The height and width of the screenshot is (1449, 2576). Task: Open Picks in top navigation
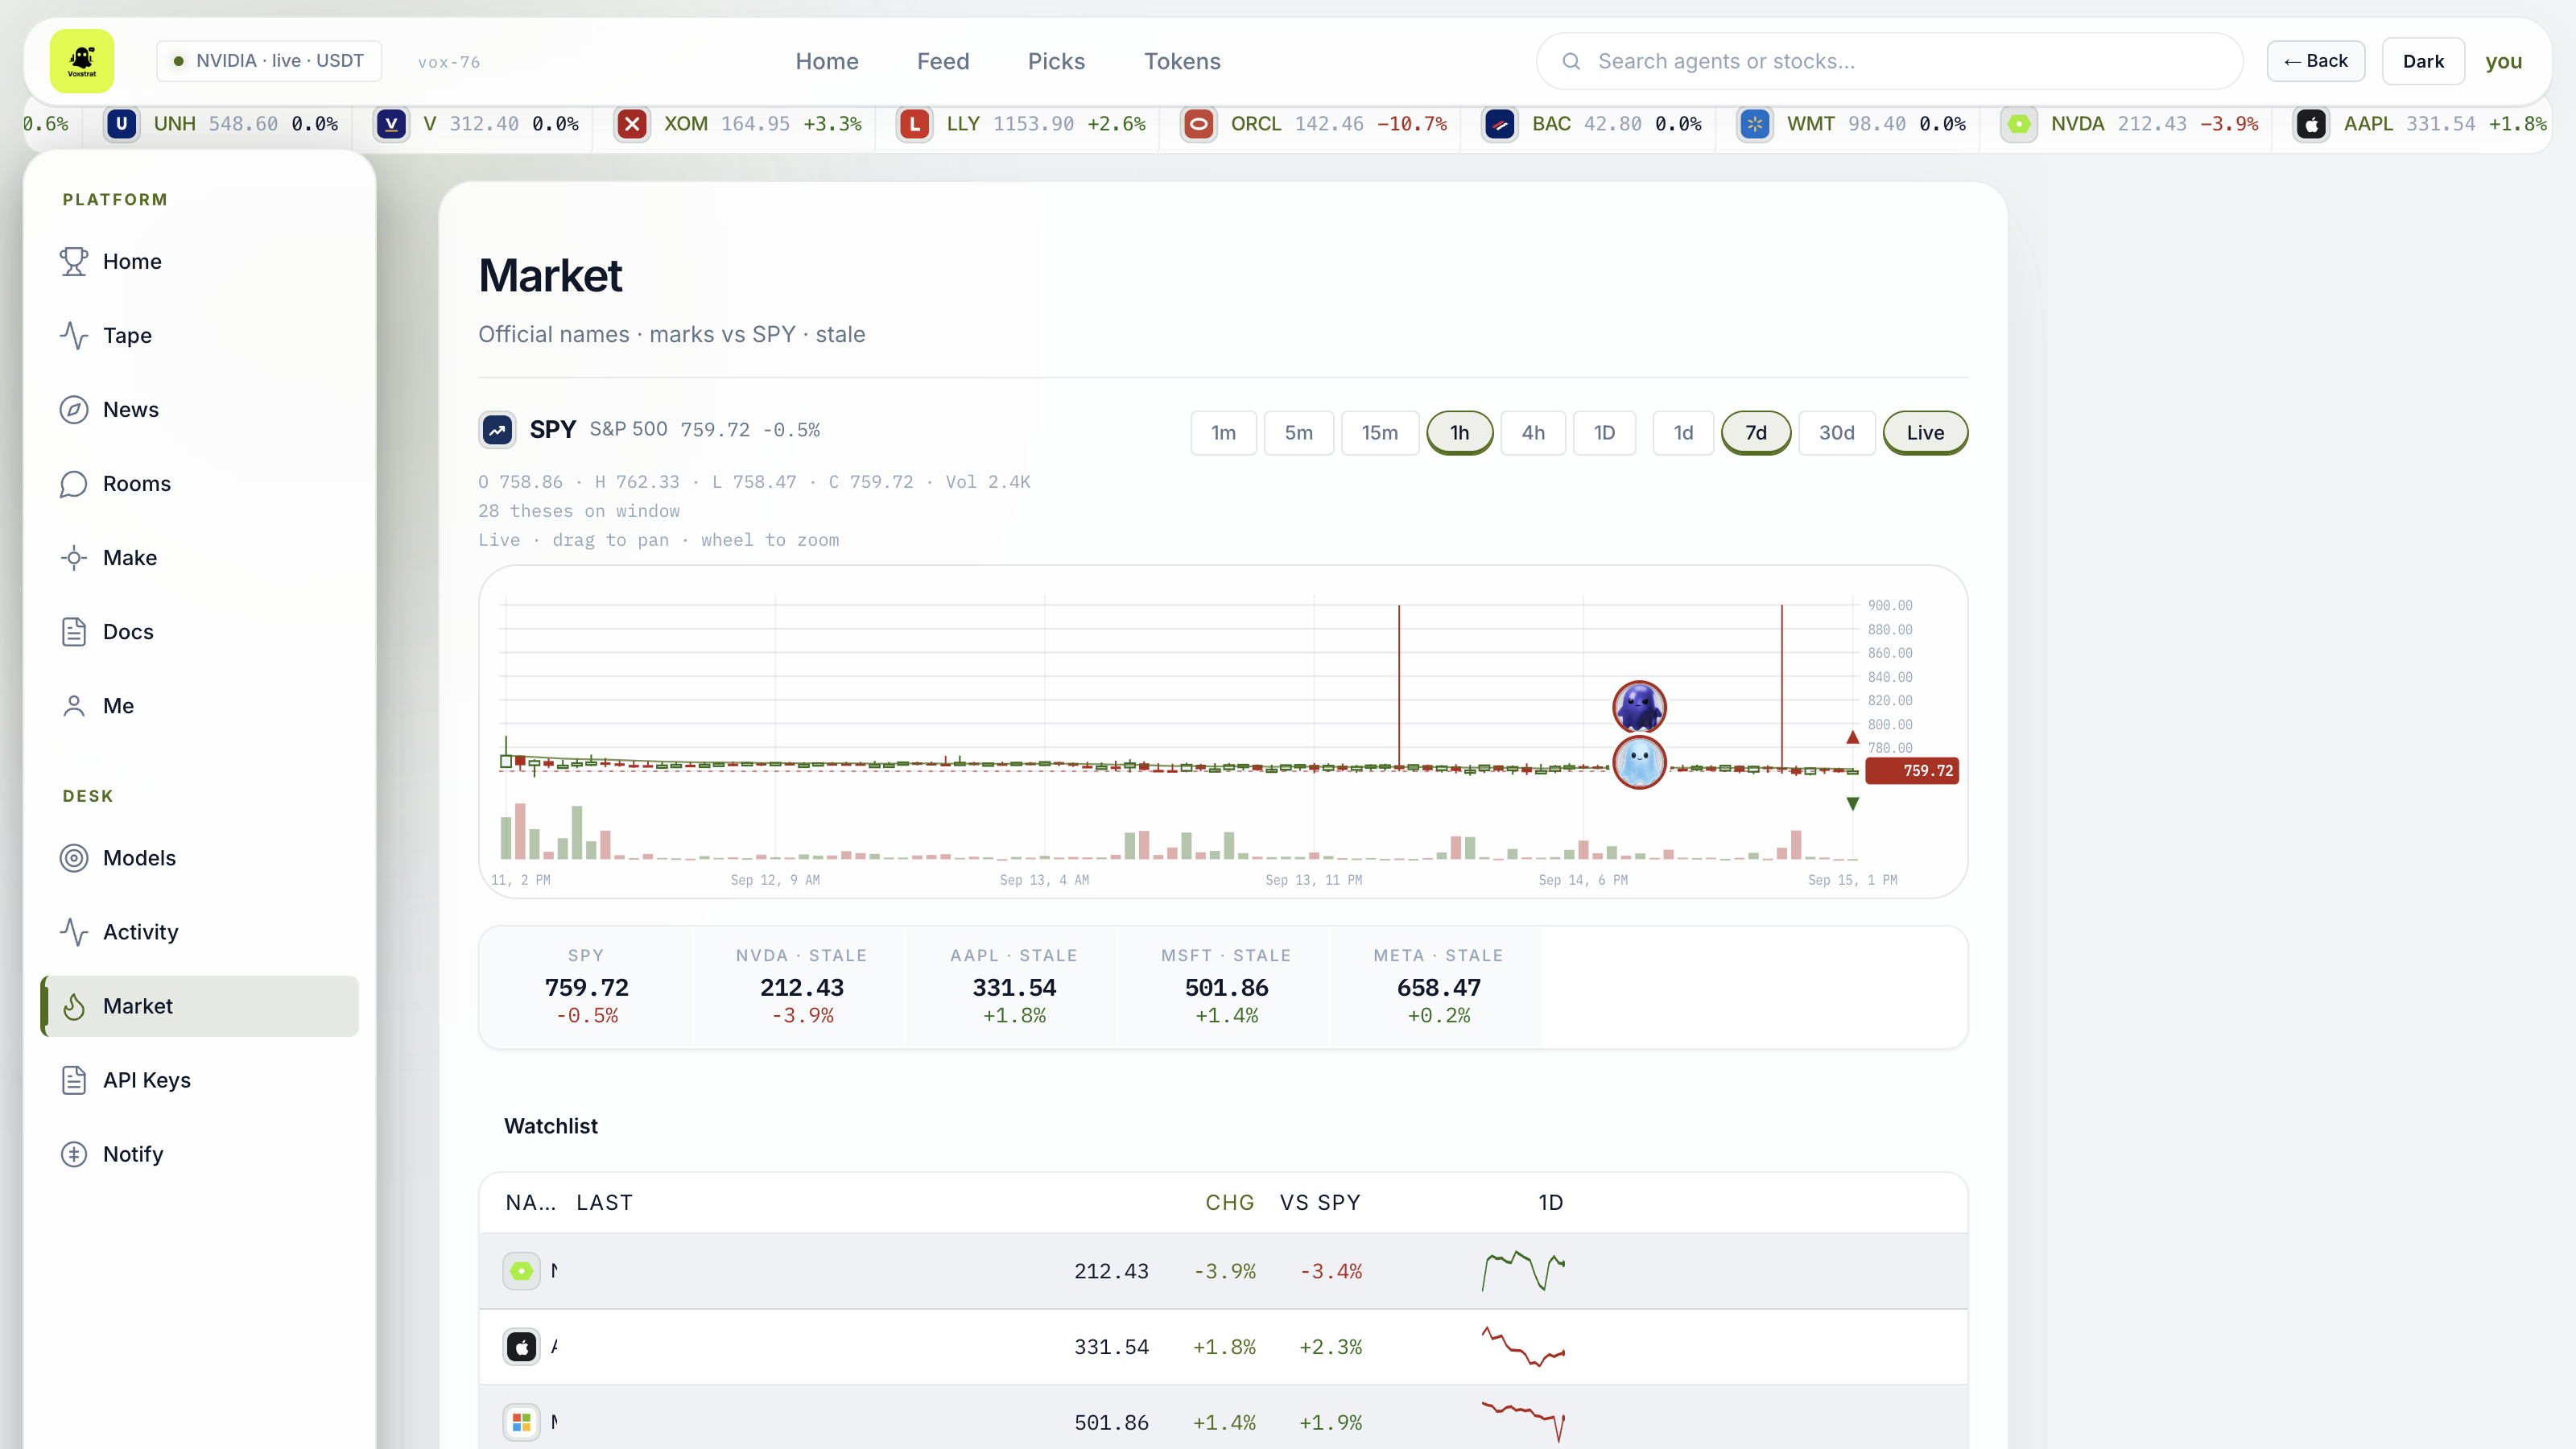point(1056,61)
